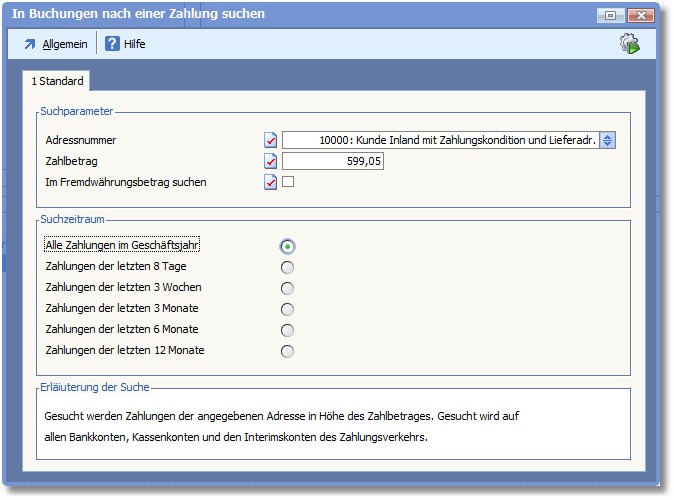Enable the Im Fremdwährungsbetrag suchen checkbox

point(288,182)
